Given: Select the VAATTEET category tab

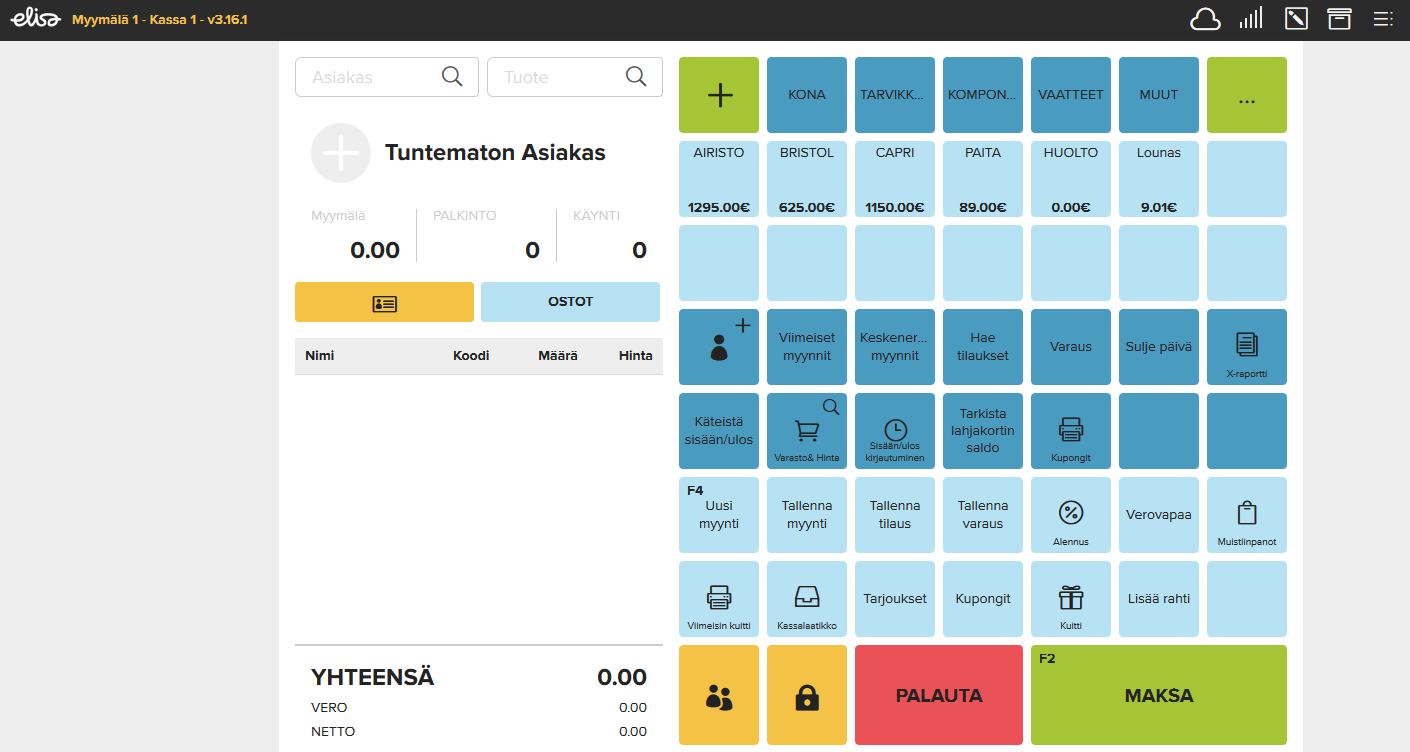Looking at the screenshot, I should 1071,95.
